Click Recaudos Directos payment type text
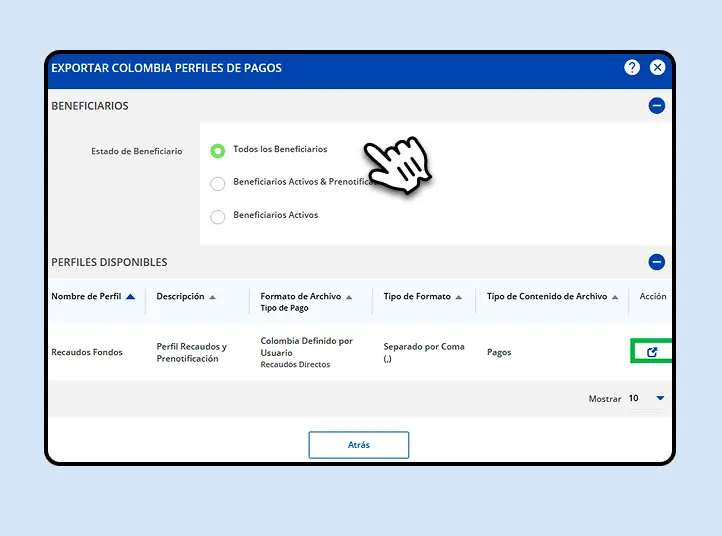722x536 pixels. [x=295, y=364]
